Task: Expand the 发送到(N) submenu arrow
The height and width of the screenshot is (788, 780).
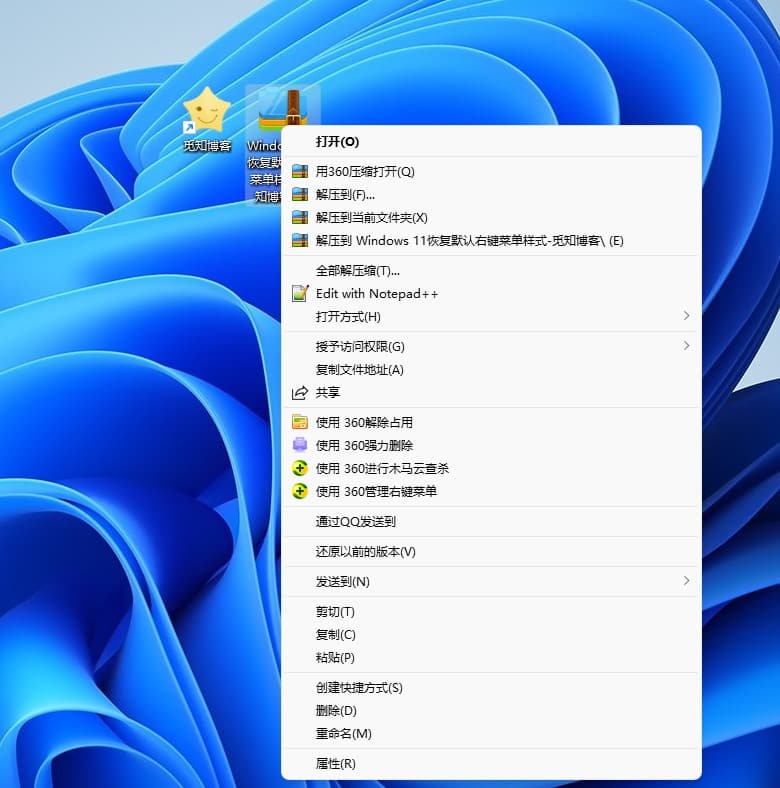Action: tap(686, 581)
